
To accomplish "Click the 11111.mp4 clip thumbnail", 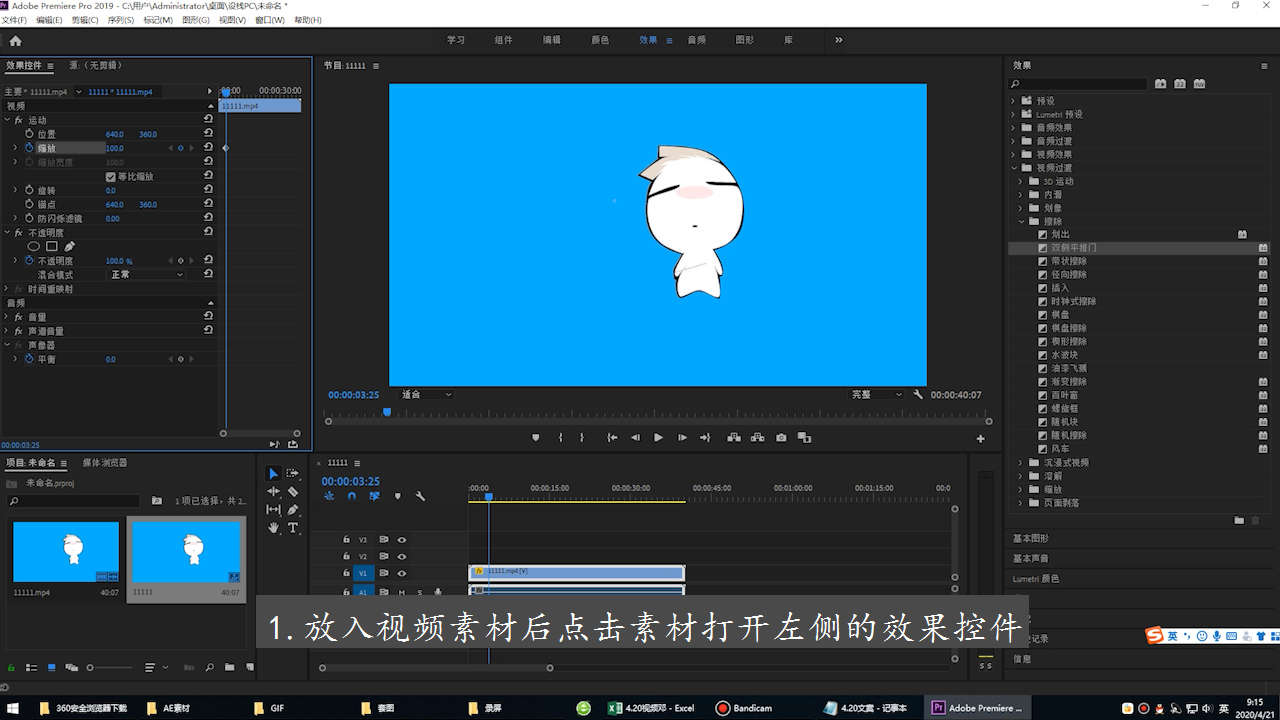I will [x=66, y=552].
